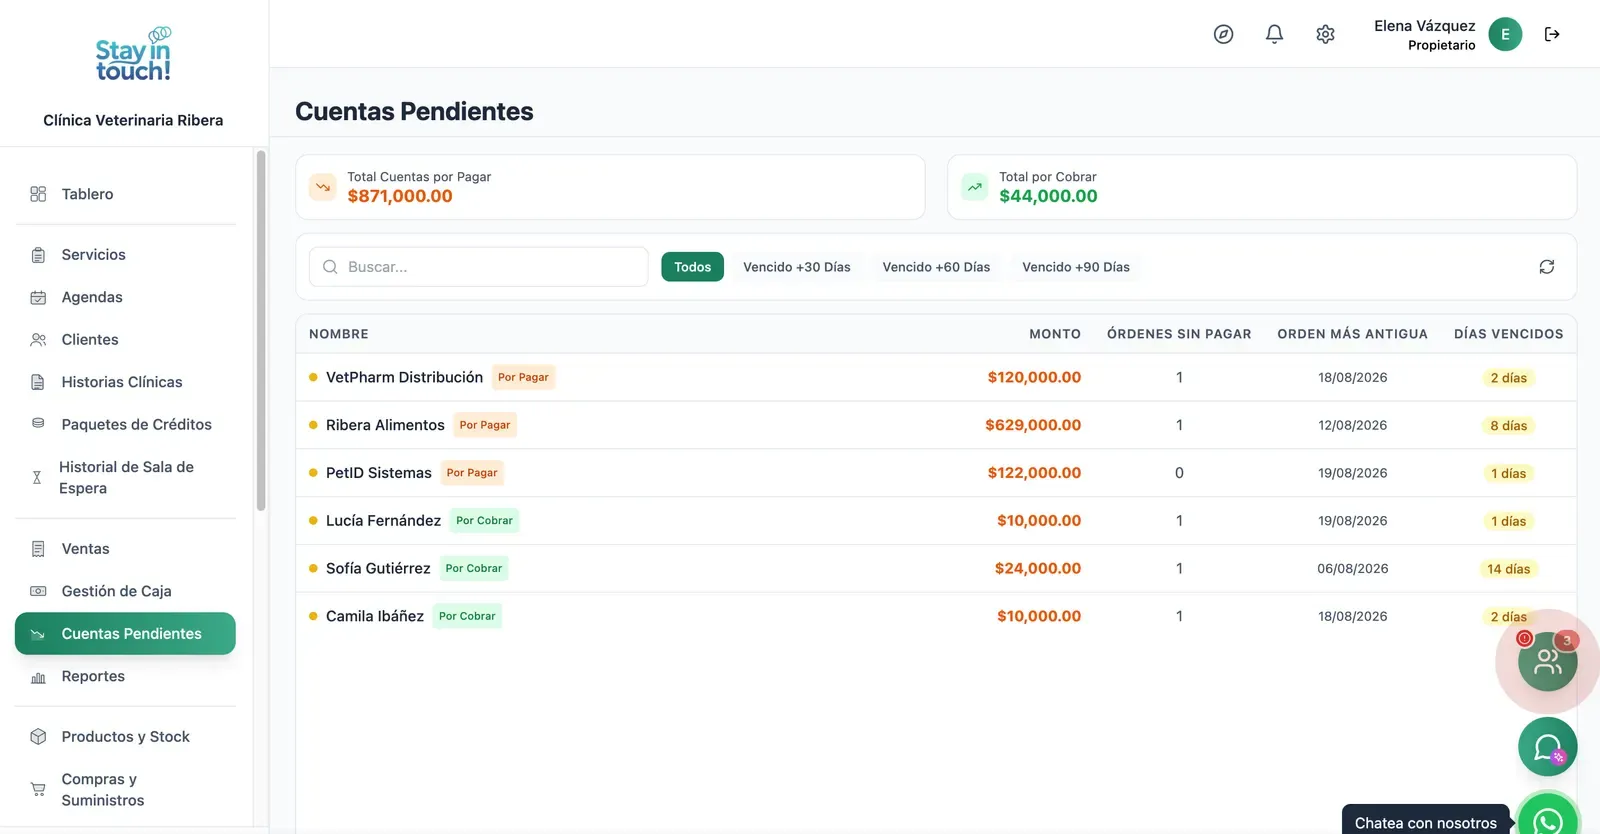
Task: Open the WhatsApp chat button
Action: tap(1548, 818)
